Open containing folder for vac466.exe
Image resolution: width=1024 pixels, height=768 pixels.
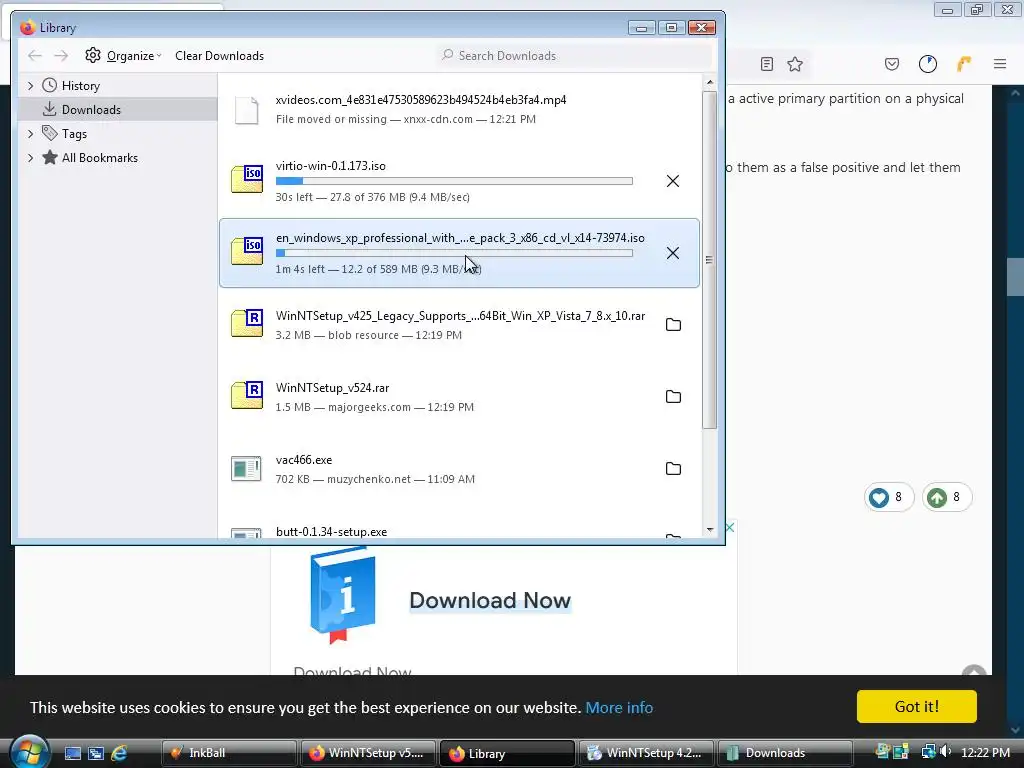(x=673, y=468)
